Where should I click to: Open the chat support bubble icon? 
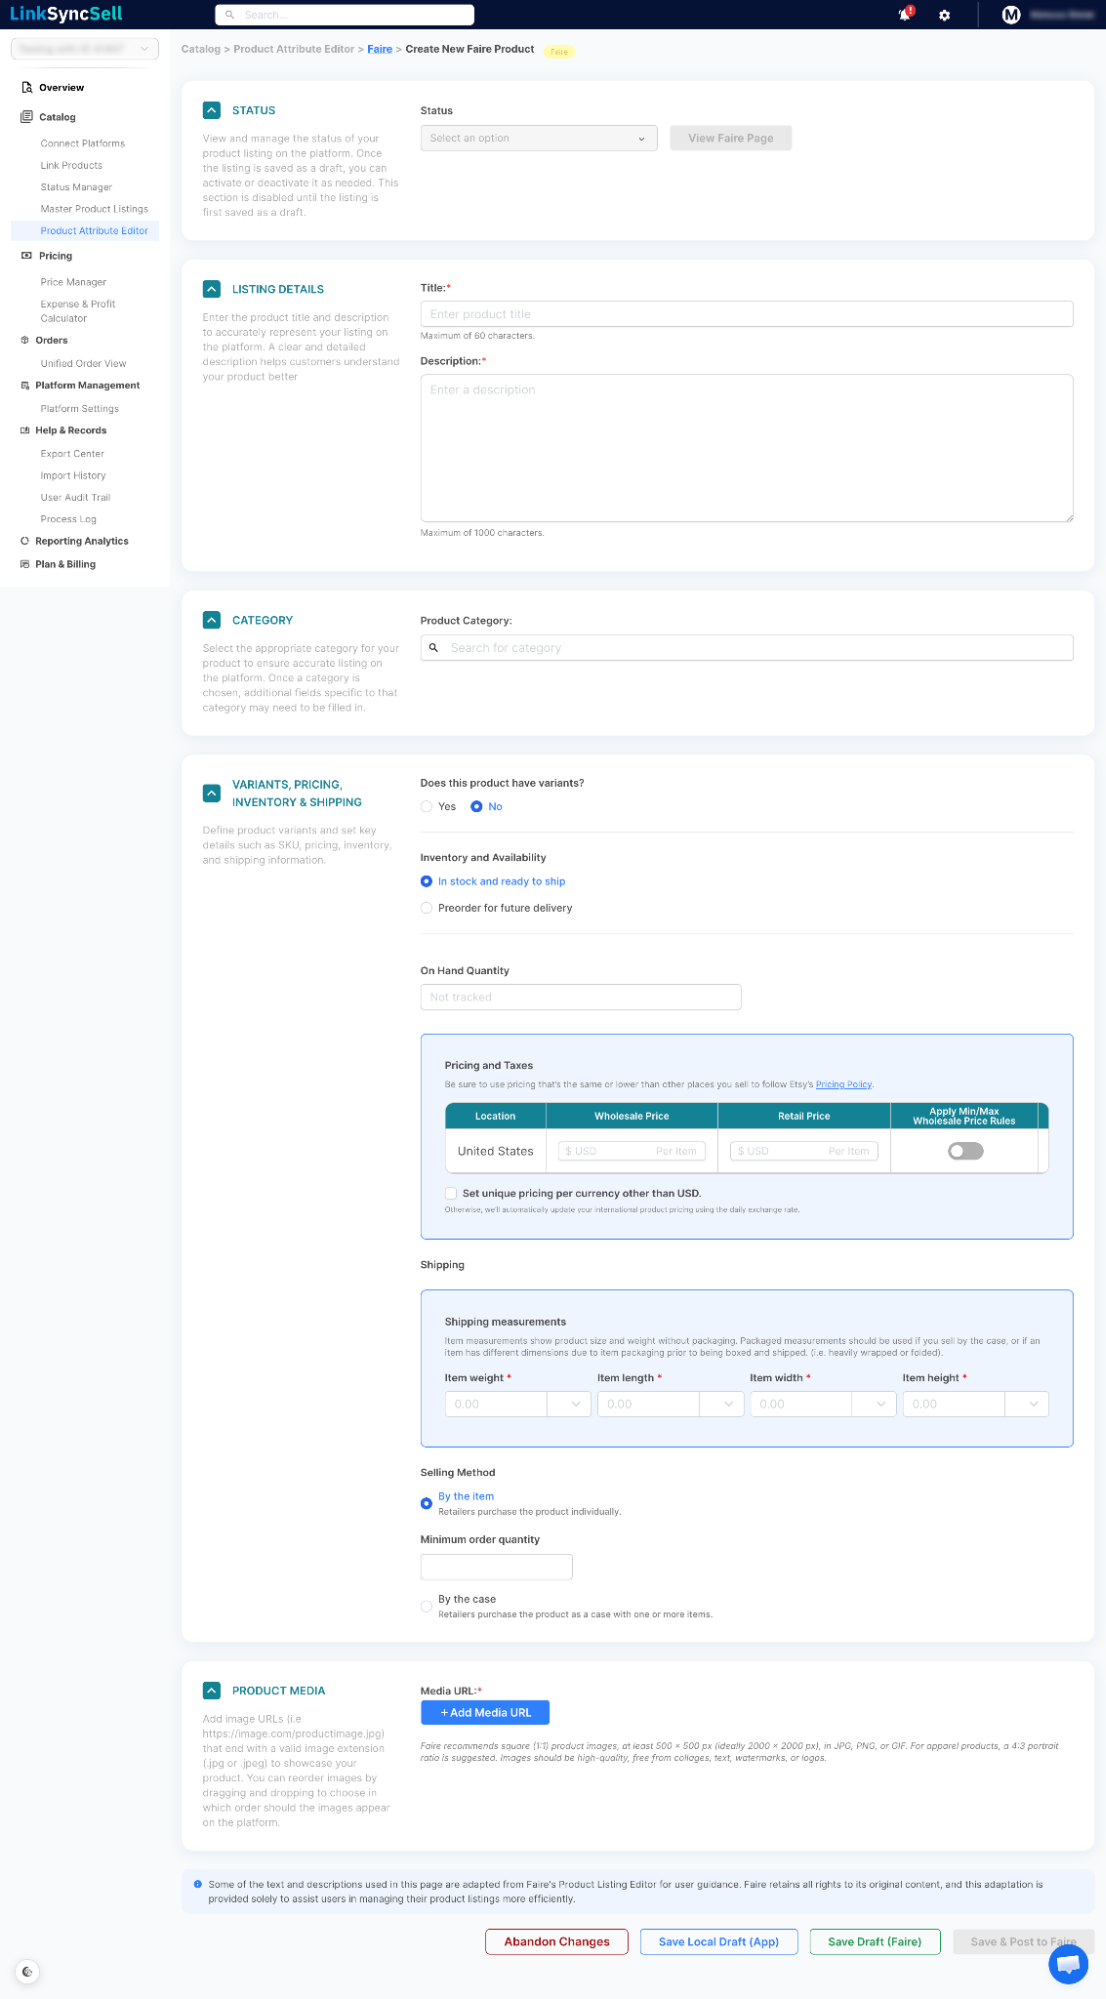(x=1068, y=1964)
